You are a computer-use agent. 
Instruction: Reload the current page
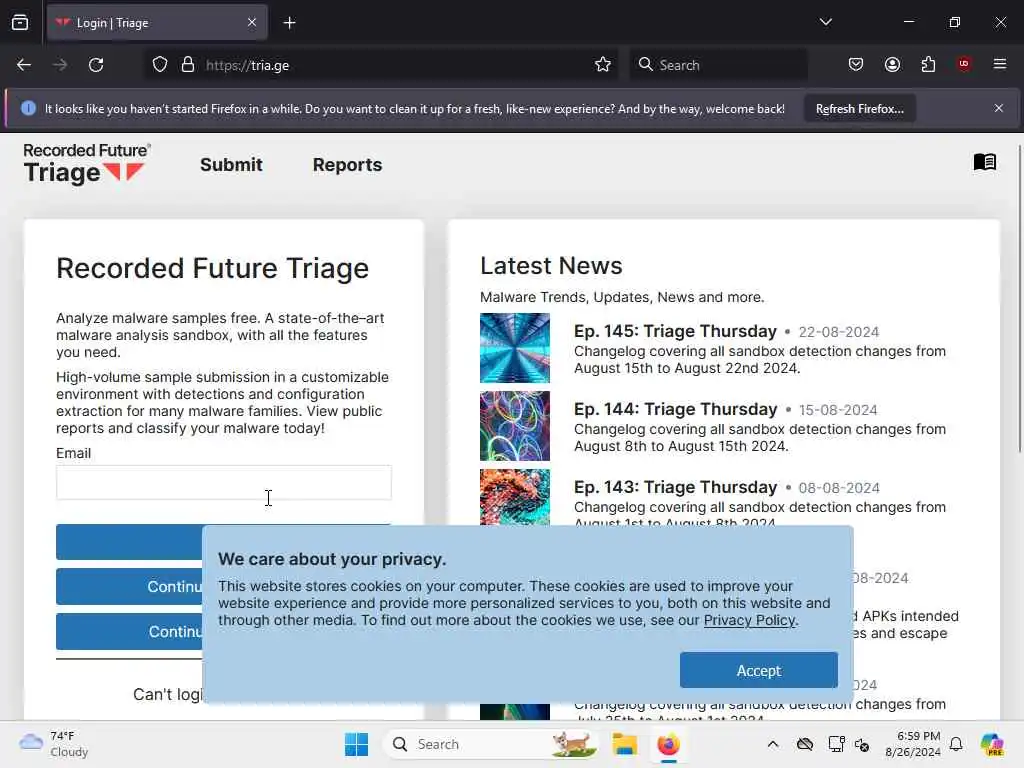tap(96, 65)
